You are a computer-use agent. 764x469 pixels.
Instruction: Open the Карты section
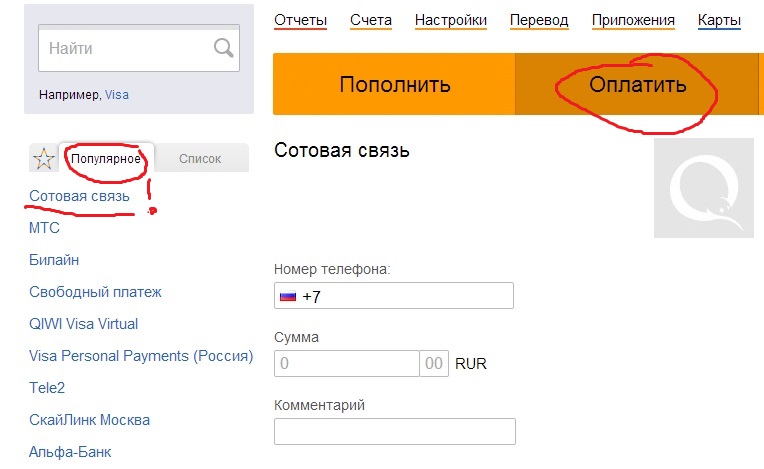click(720, 20)
